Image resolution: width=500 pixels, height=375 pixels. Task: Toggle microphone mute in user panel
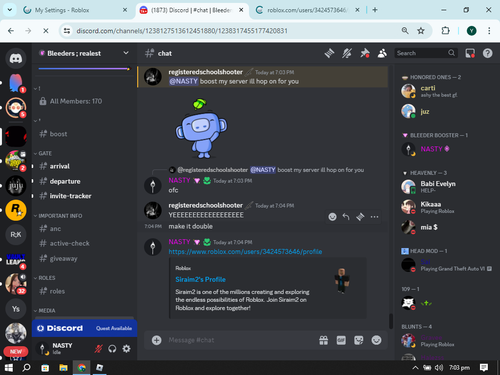point(98,349)
